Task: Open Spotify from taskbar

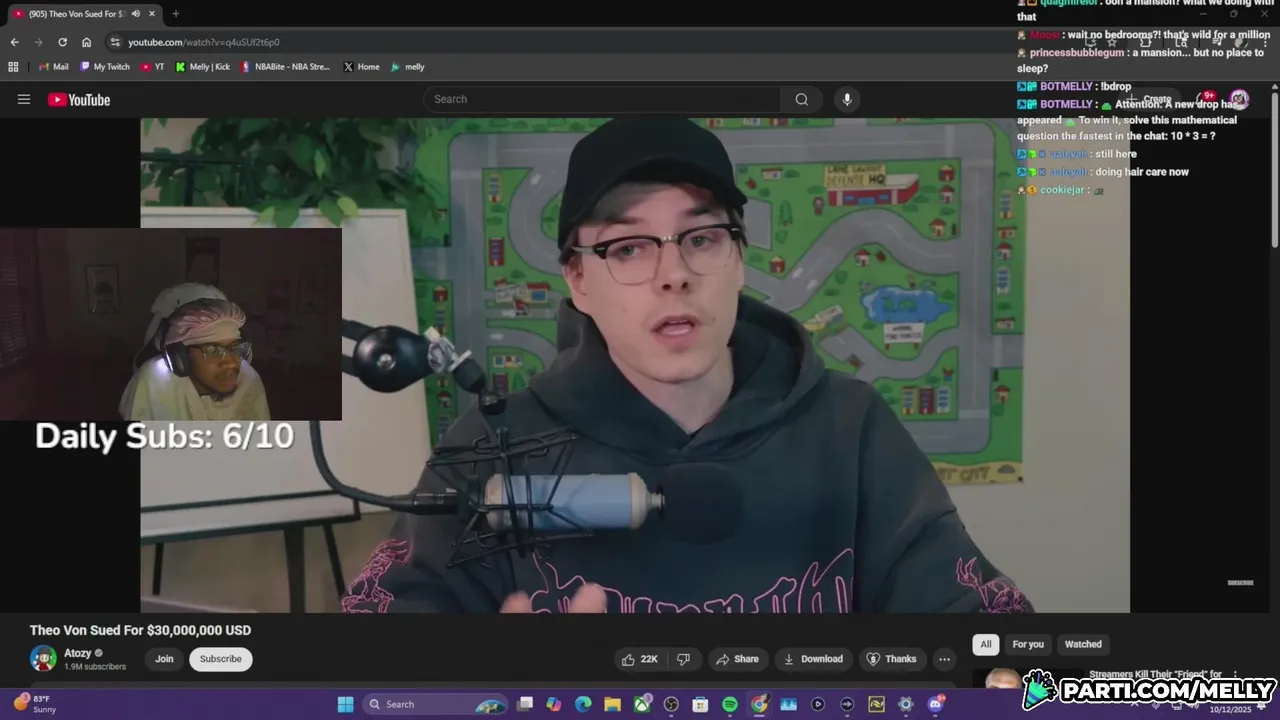Action: point(730,704)
